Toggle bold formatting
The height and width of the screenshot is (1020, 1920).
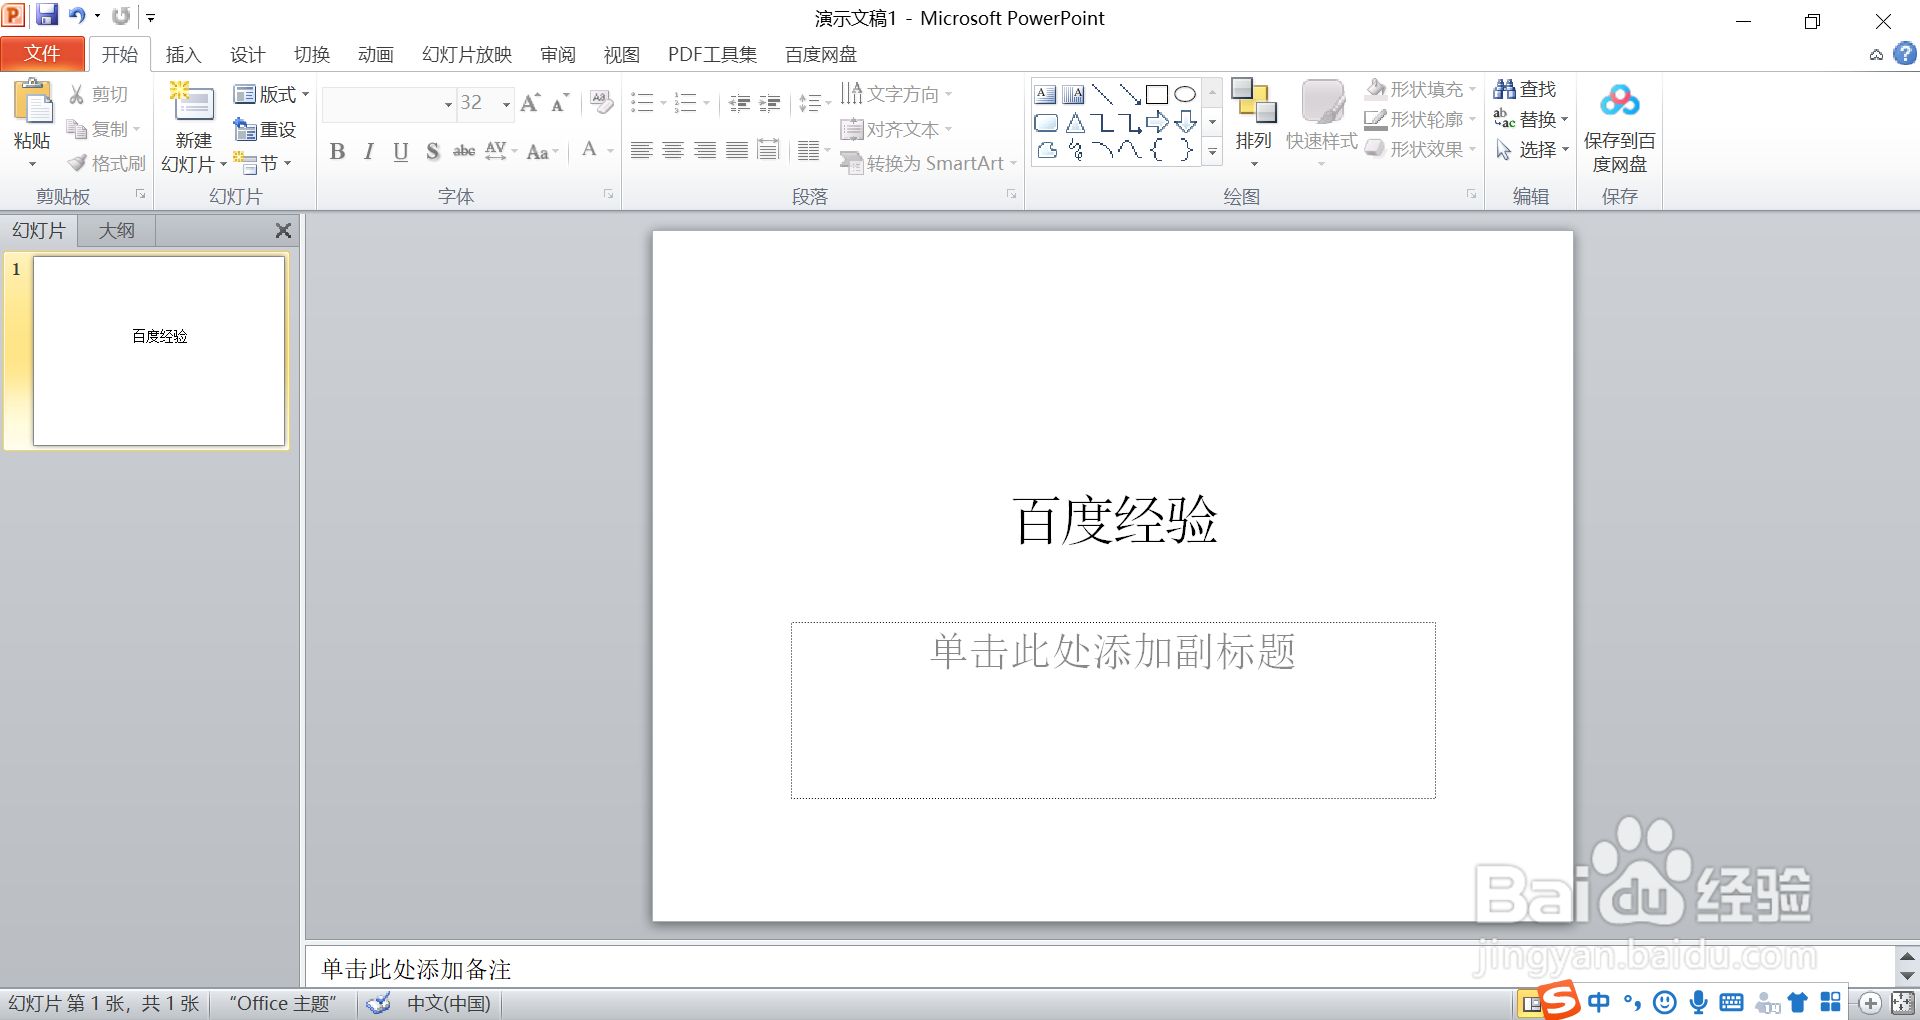[336, 151]
